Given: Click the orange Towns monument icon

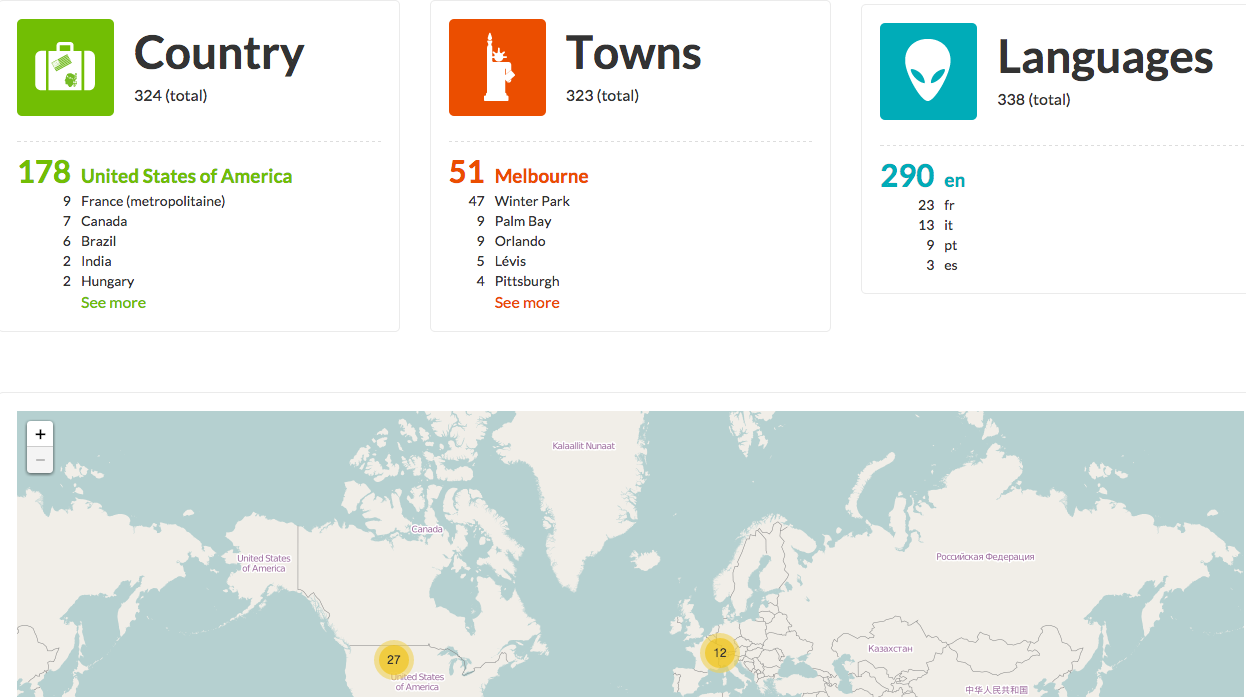Looking at the screenshot, I should [497, 67].
